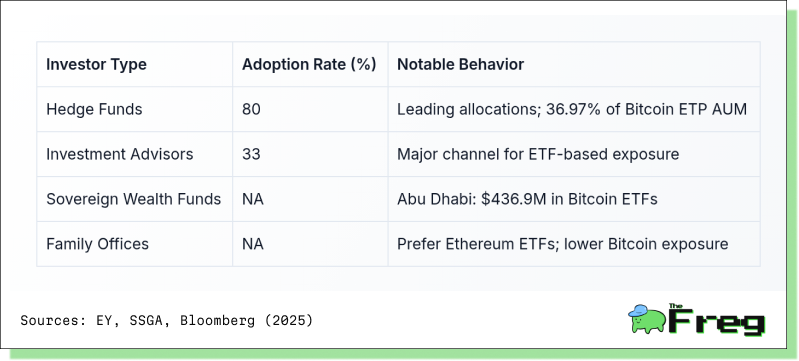Click the NA cell for Family Offices

253,244
